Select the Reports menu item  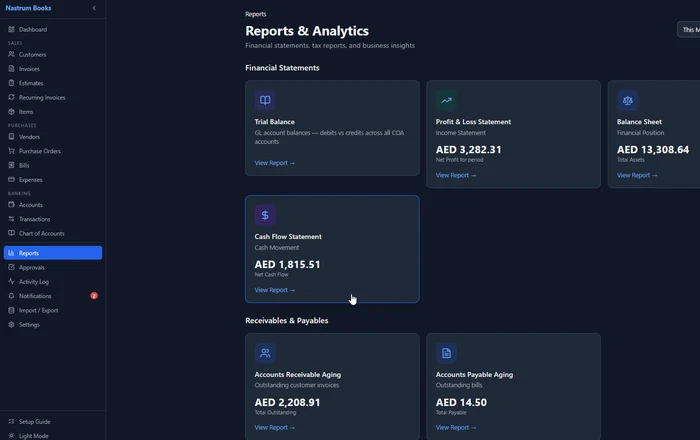coord(53,253)
